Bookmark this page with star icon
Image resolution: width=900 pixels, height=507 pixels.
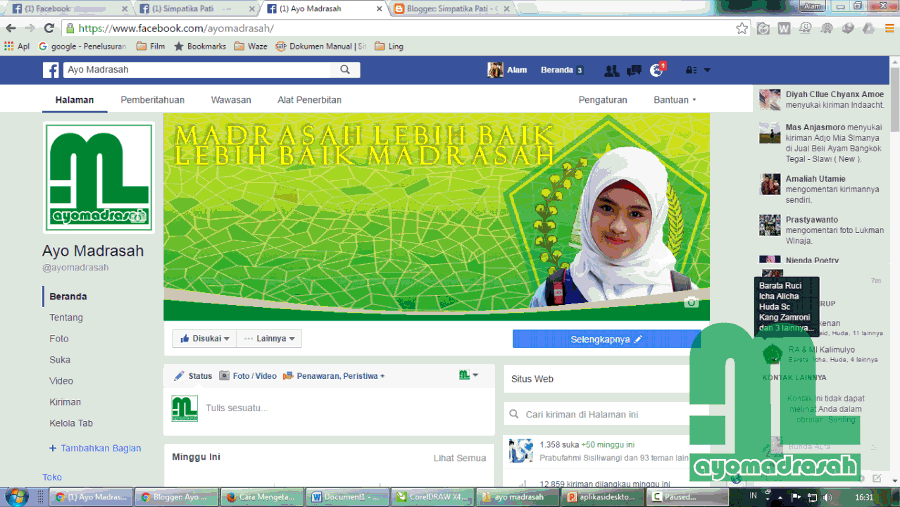coord(742,28)
